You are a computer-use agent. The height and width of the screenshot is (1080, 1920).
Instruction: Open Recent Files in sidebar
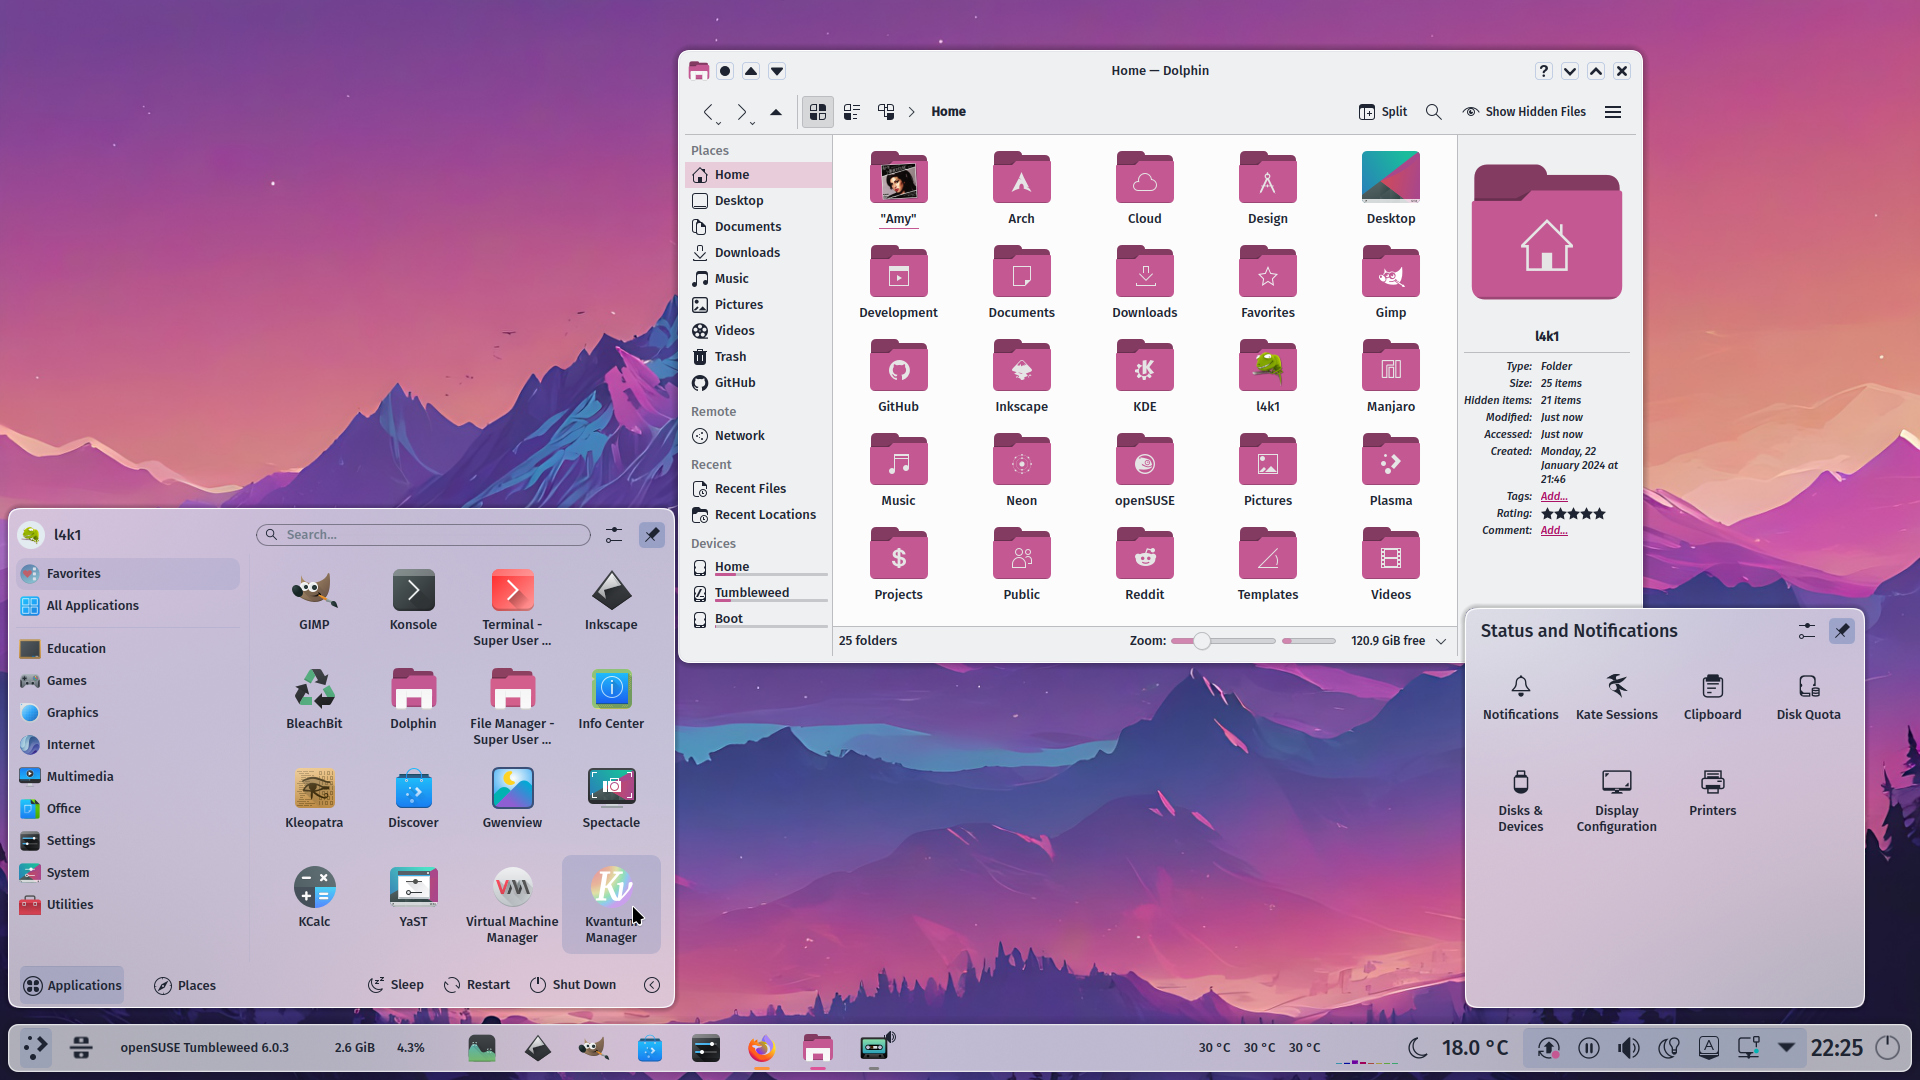click(x=758, y=489)
